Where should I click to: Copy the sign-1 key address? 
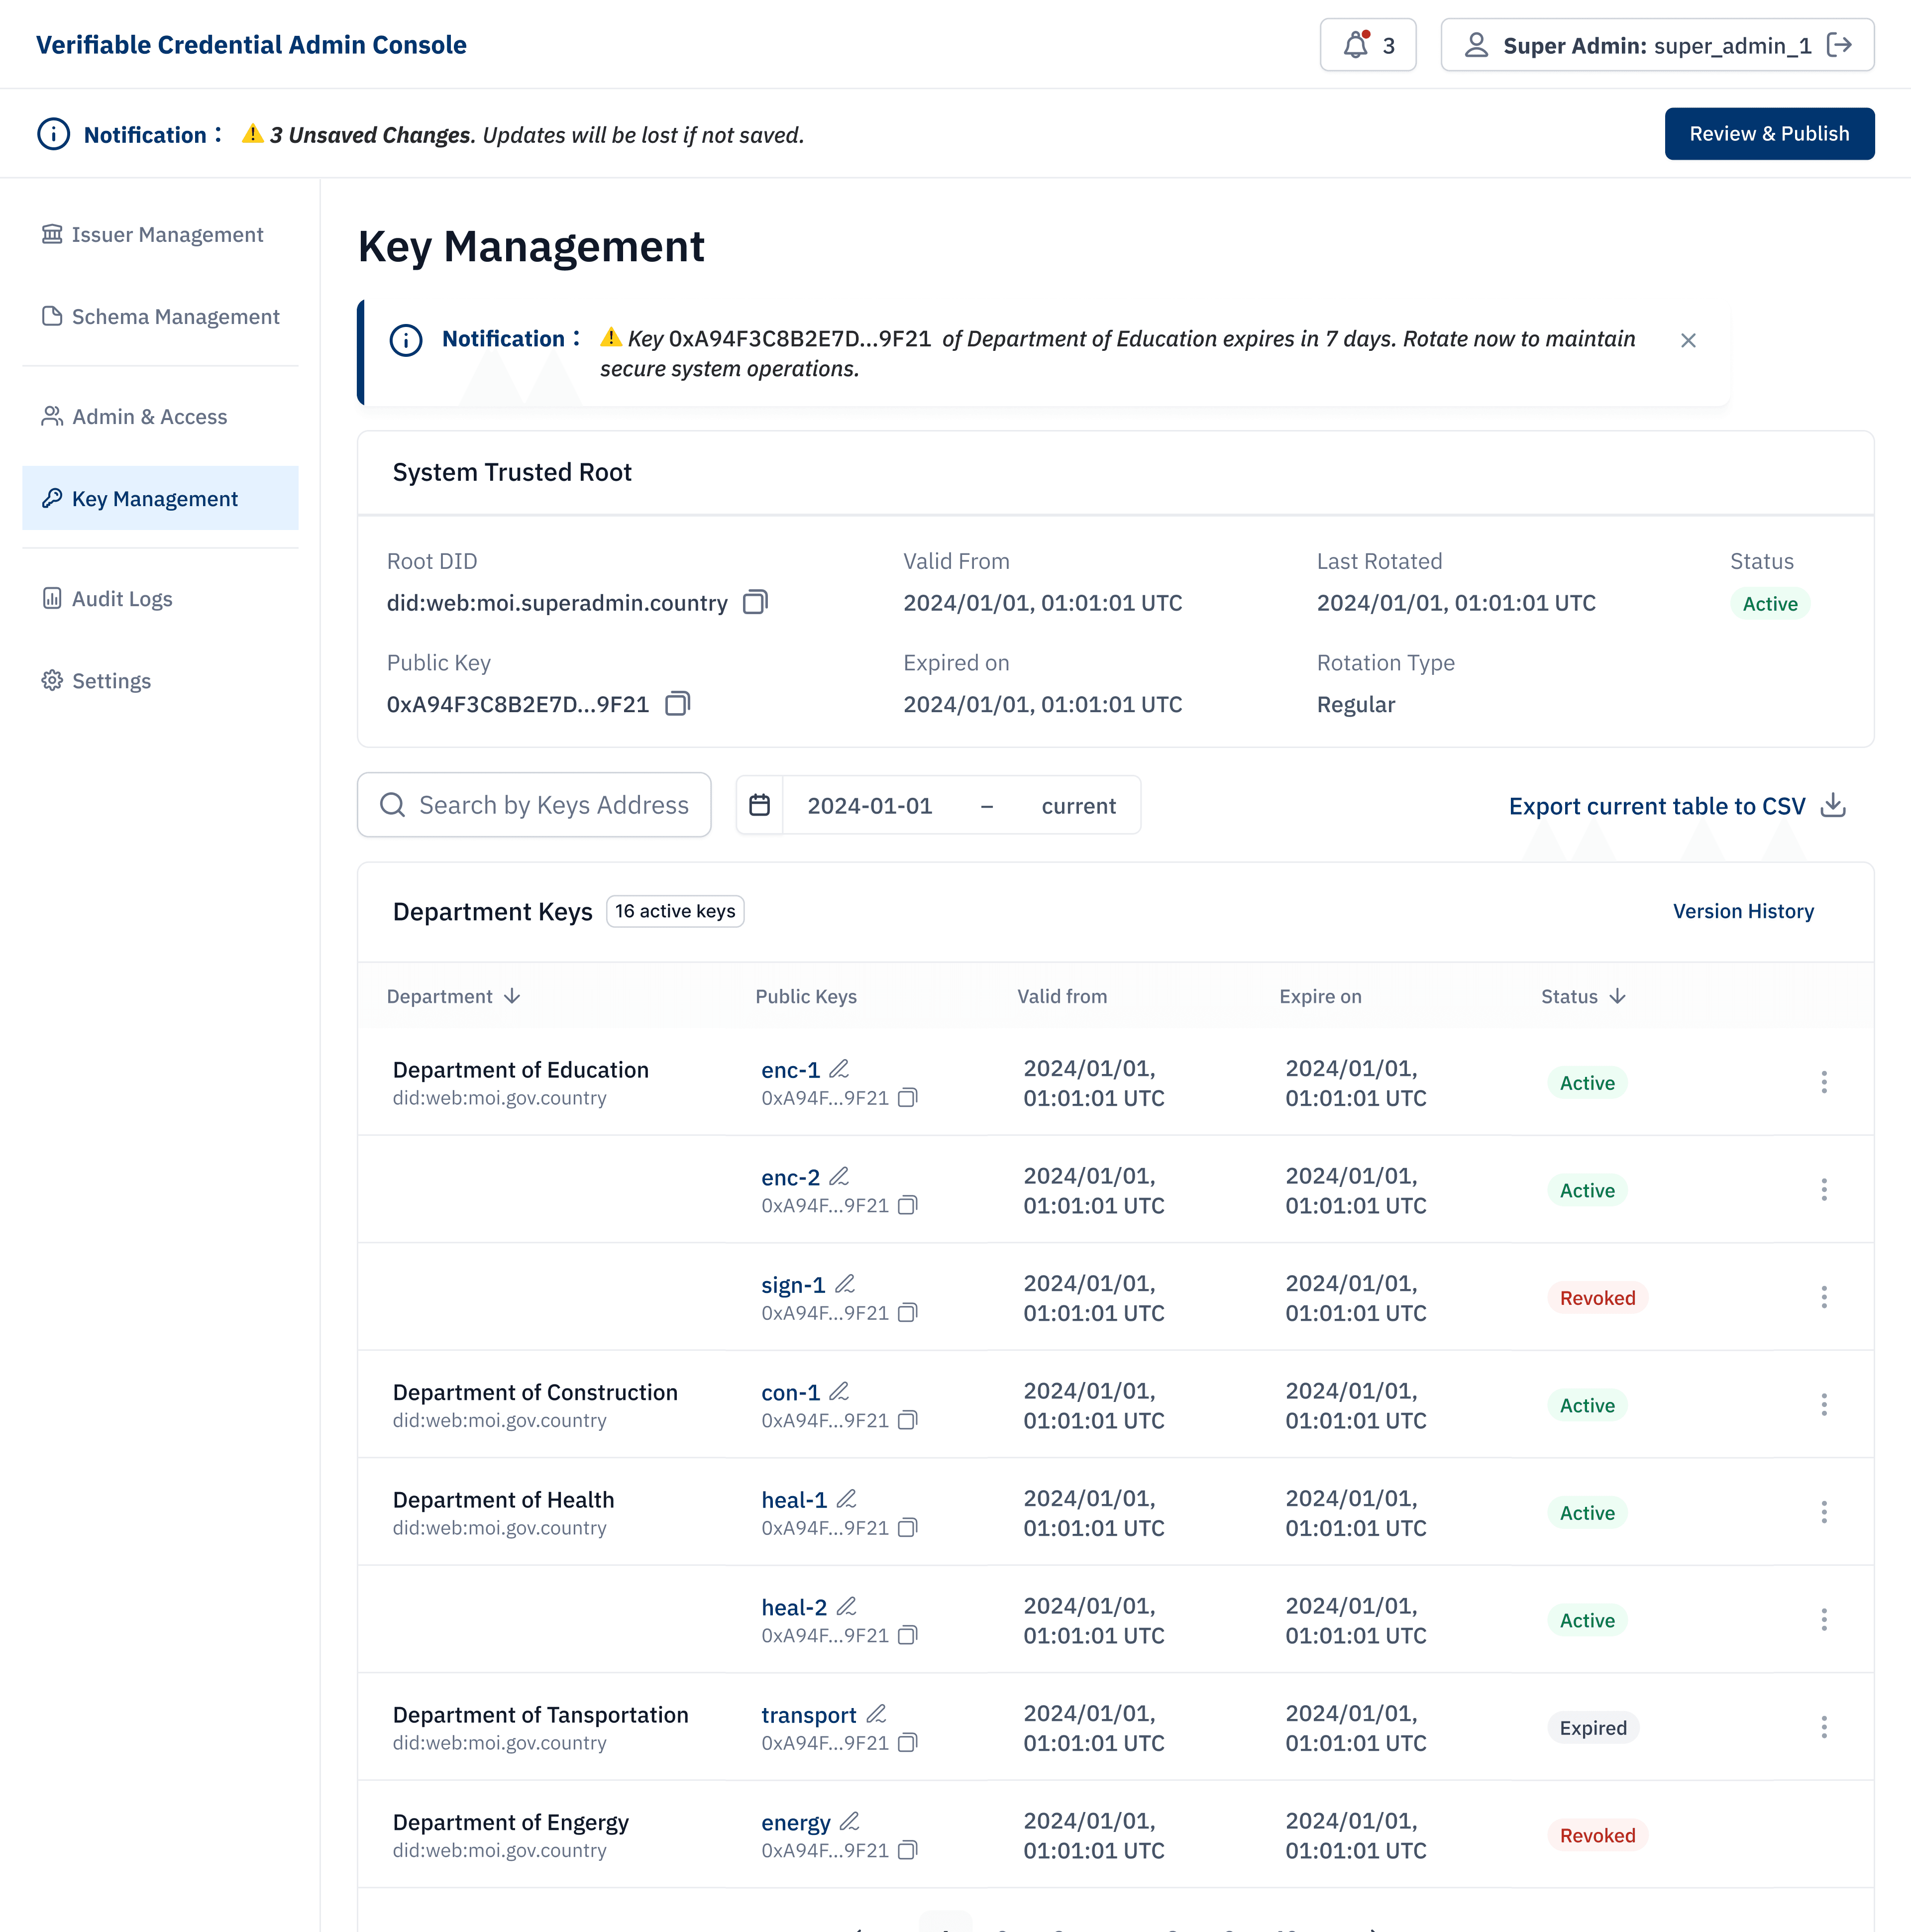[907, 1313]
